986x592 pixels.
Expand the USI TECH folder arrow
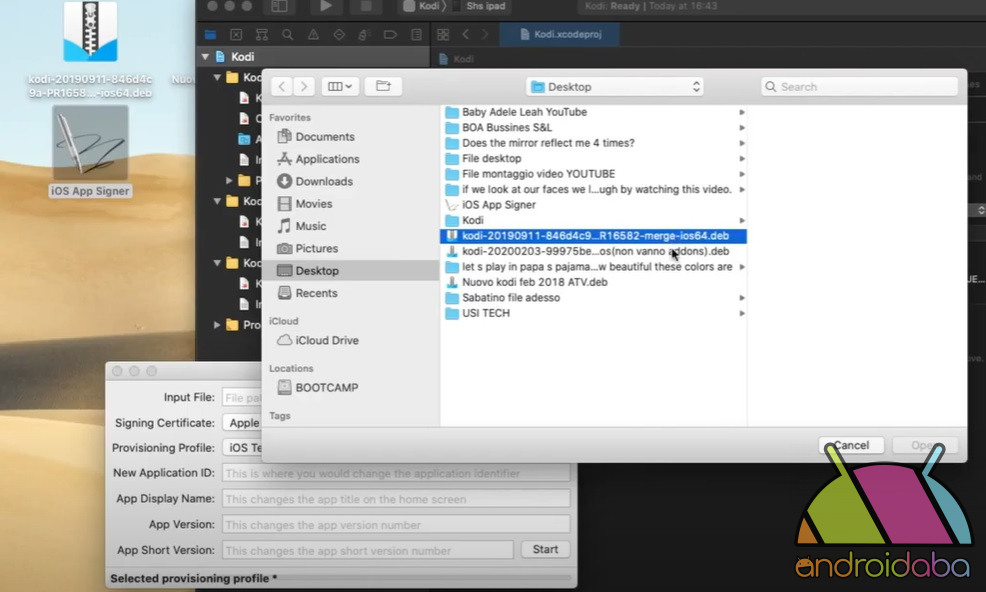click(x=742, y=313)
